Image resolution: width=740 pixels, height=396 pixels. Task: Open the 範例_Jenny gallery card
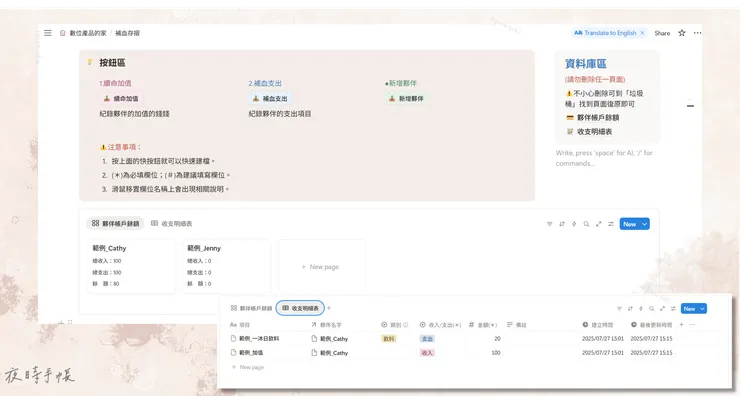(226, 266)
